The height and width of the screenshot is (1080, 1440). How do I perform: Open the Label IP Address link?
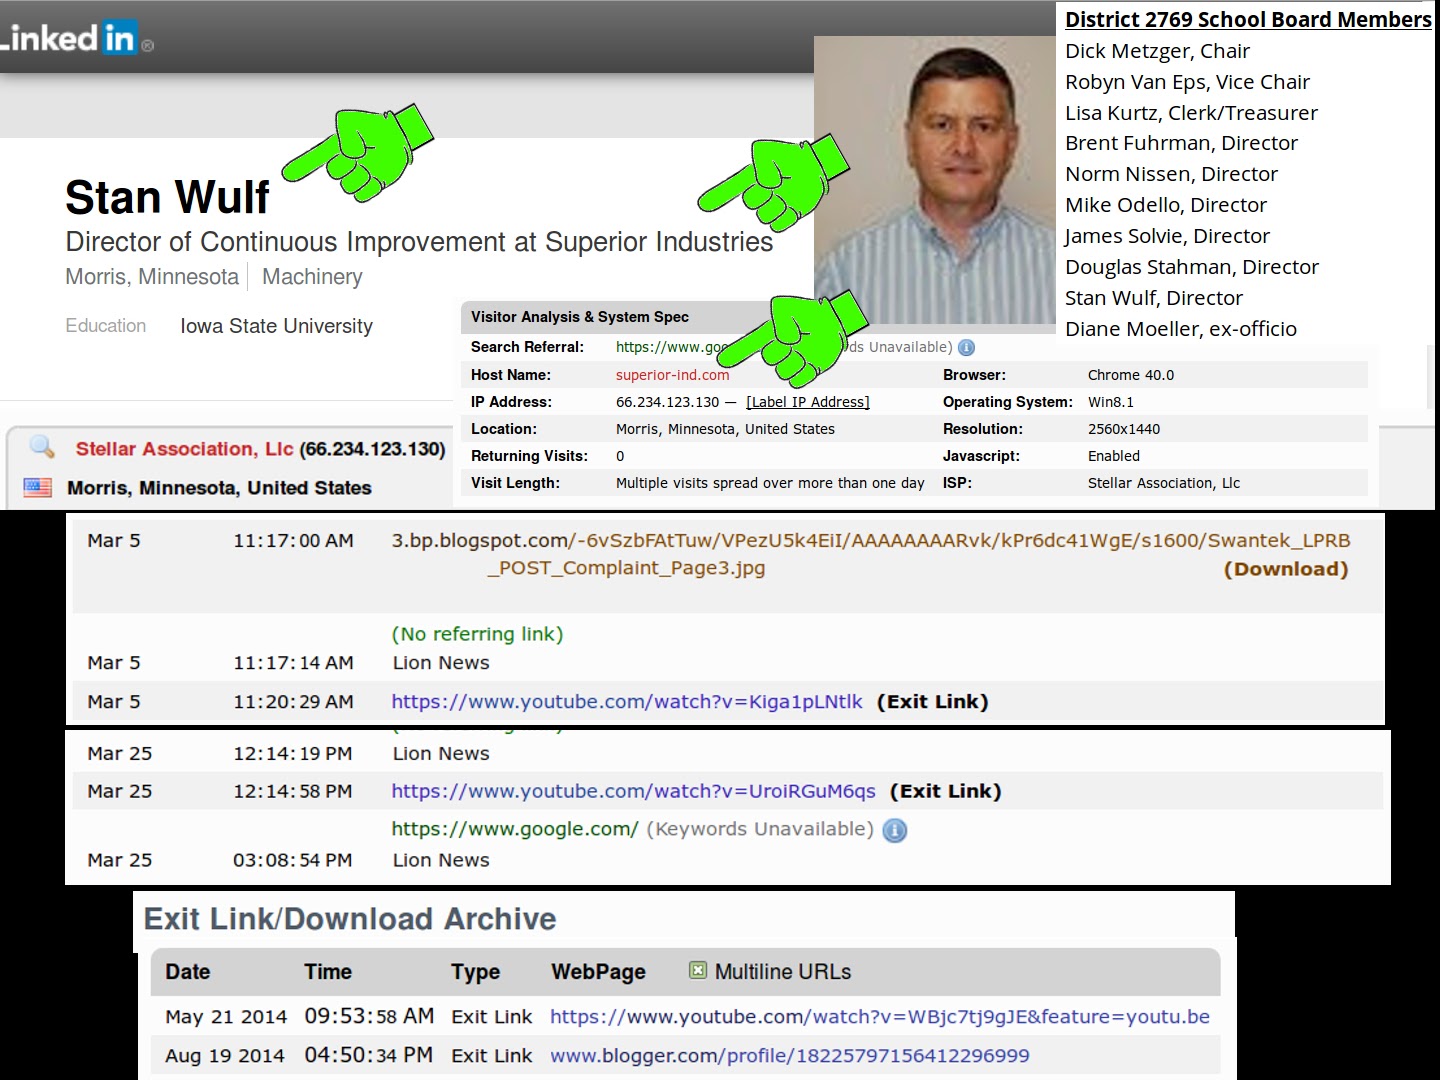808,402
